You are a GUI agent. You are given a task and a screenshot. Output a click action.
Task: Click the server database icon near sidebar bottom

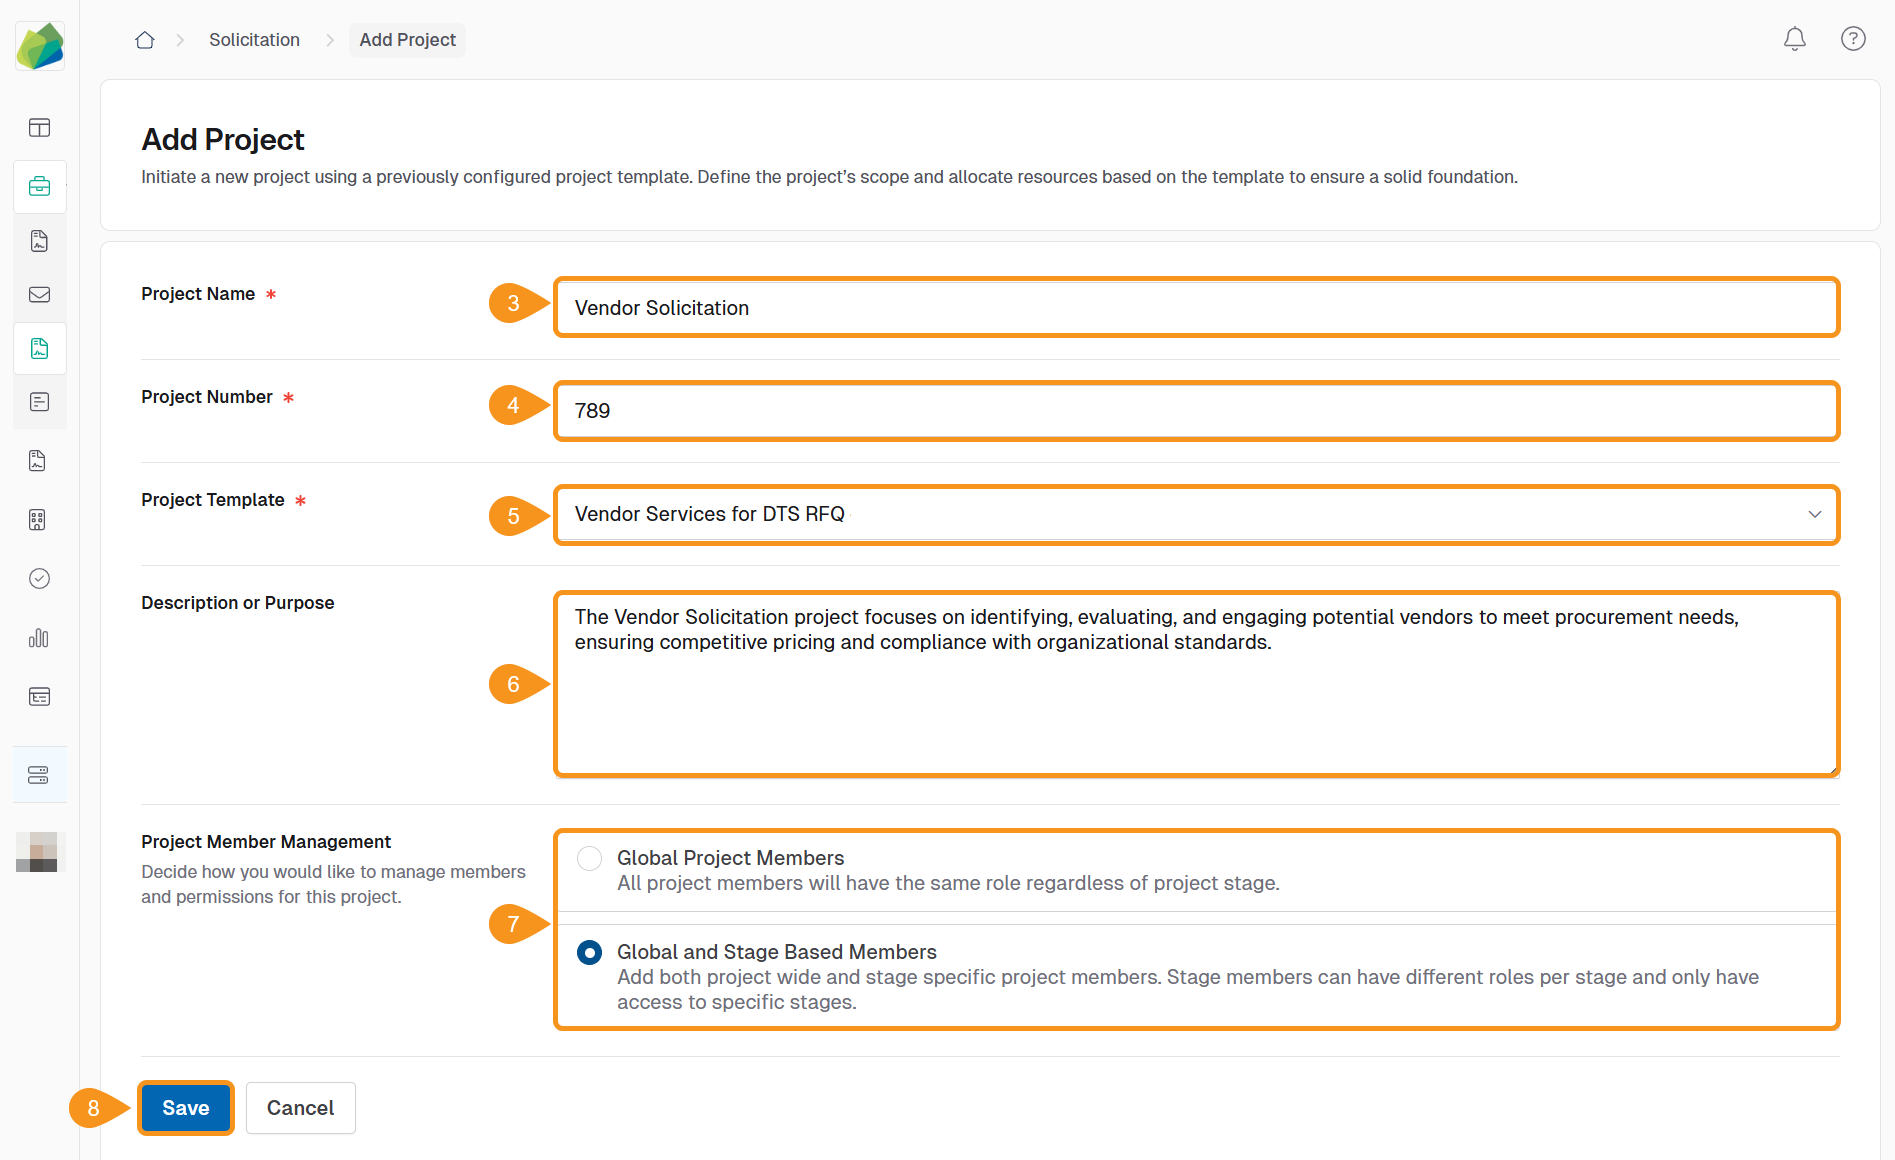tap(39, 774)
